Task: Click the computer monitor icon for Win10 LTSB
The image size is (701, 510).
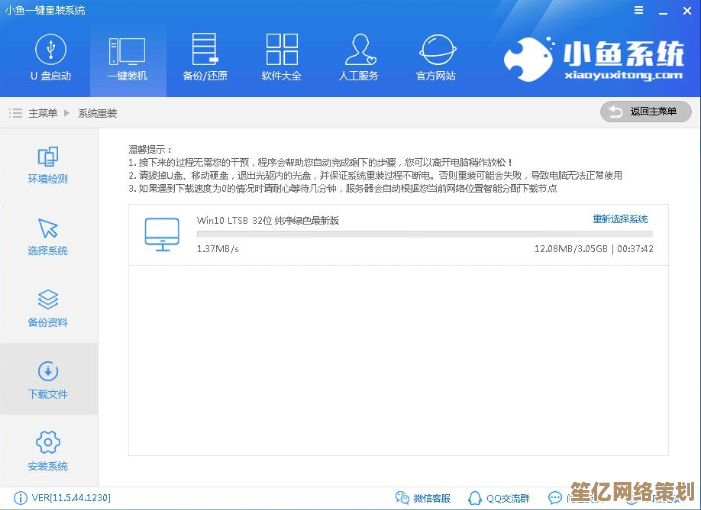Action: click(x=162, y=232)
